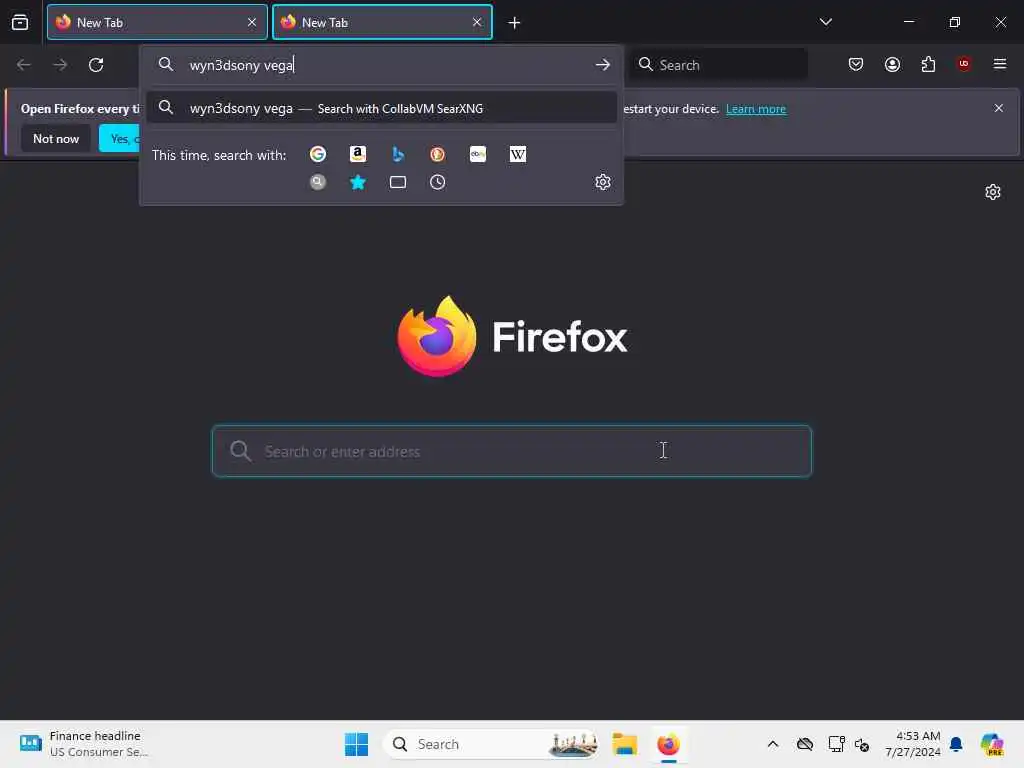The height and width of the screenshot is (768, 1024).
Task: Open new tab personalize gear icon
Action: pos(993,192)
